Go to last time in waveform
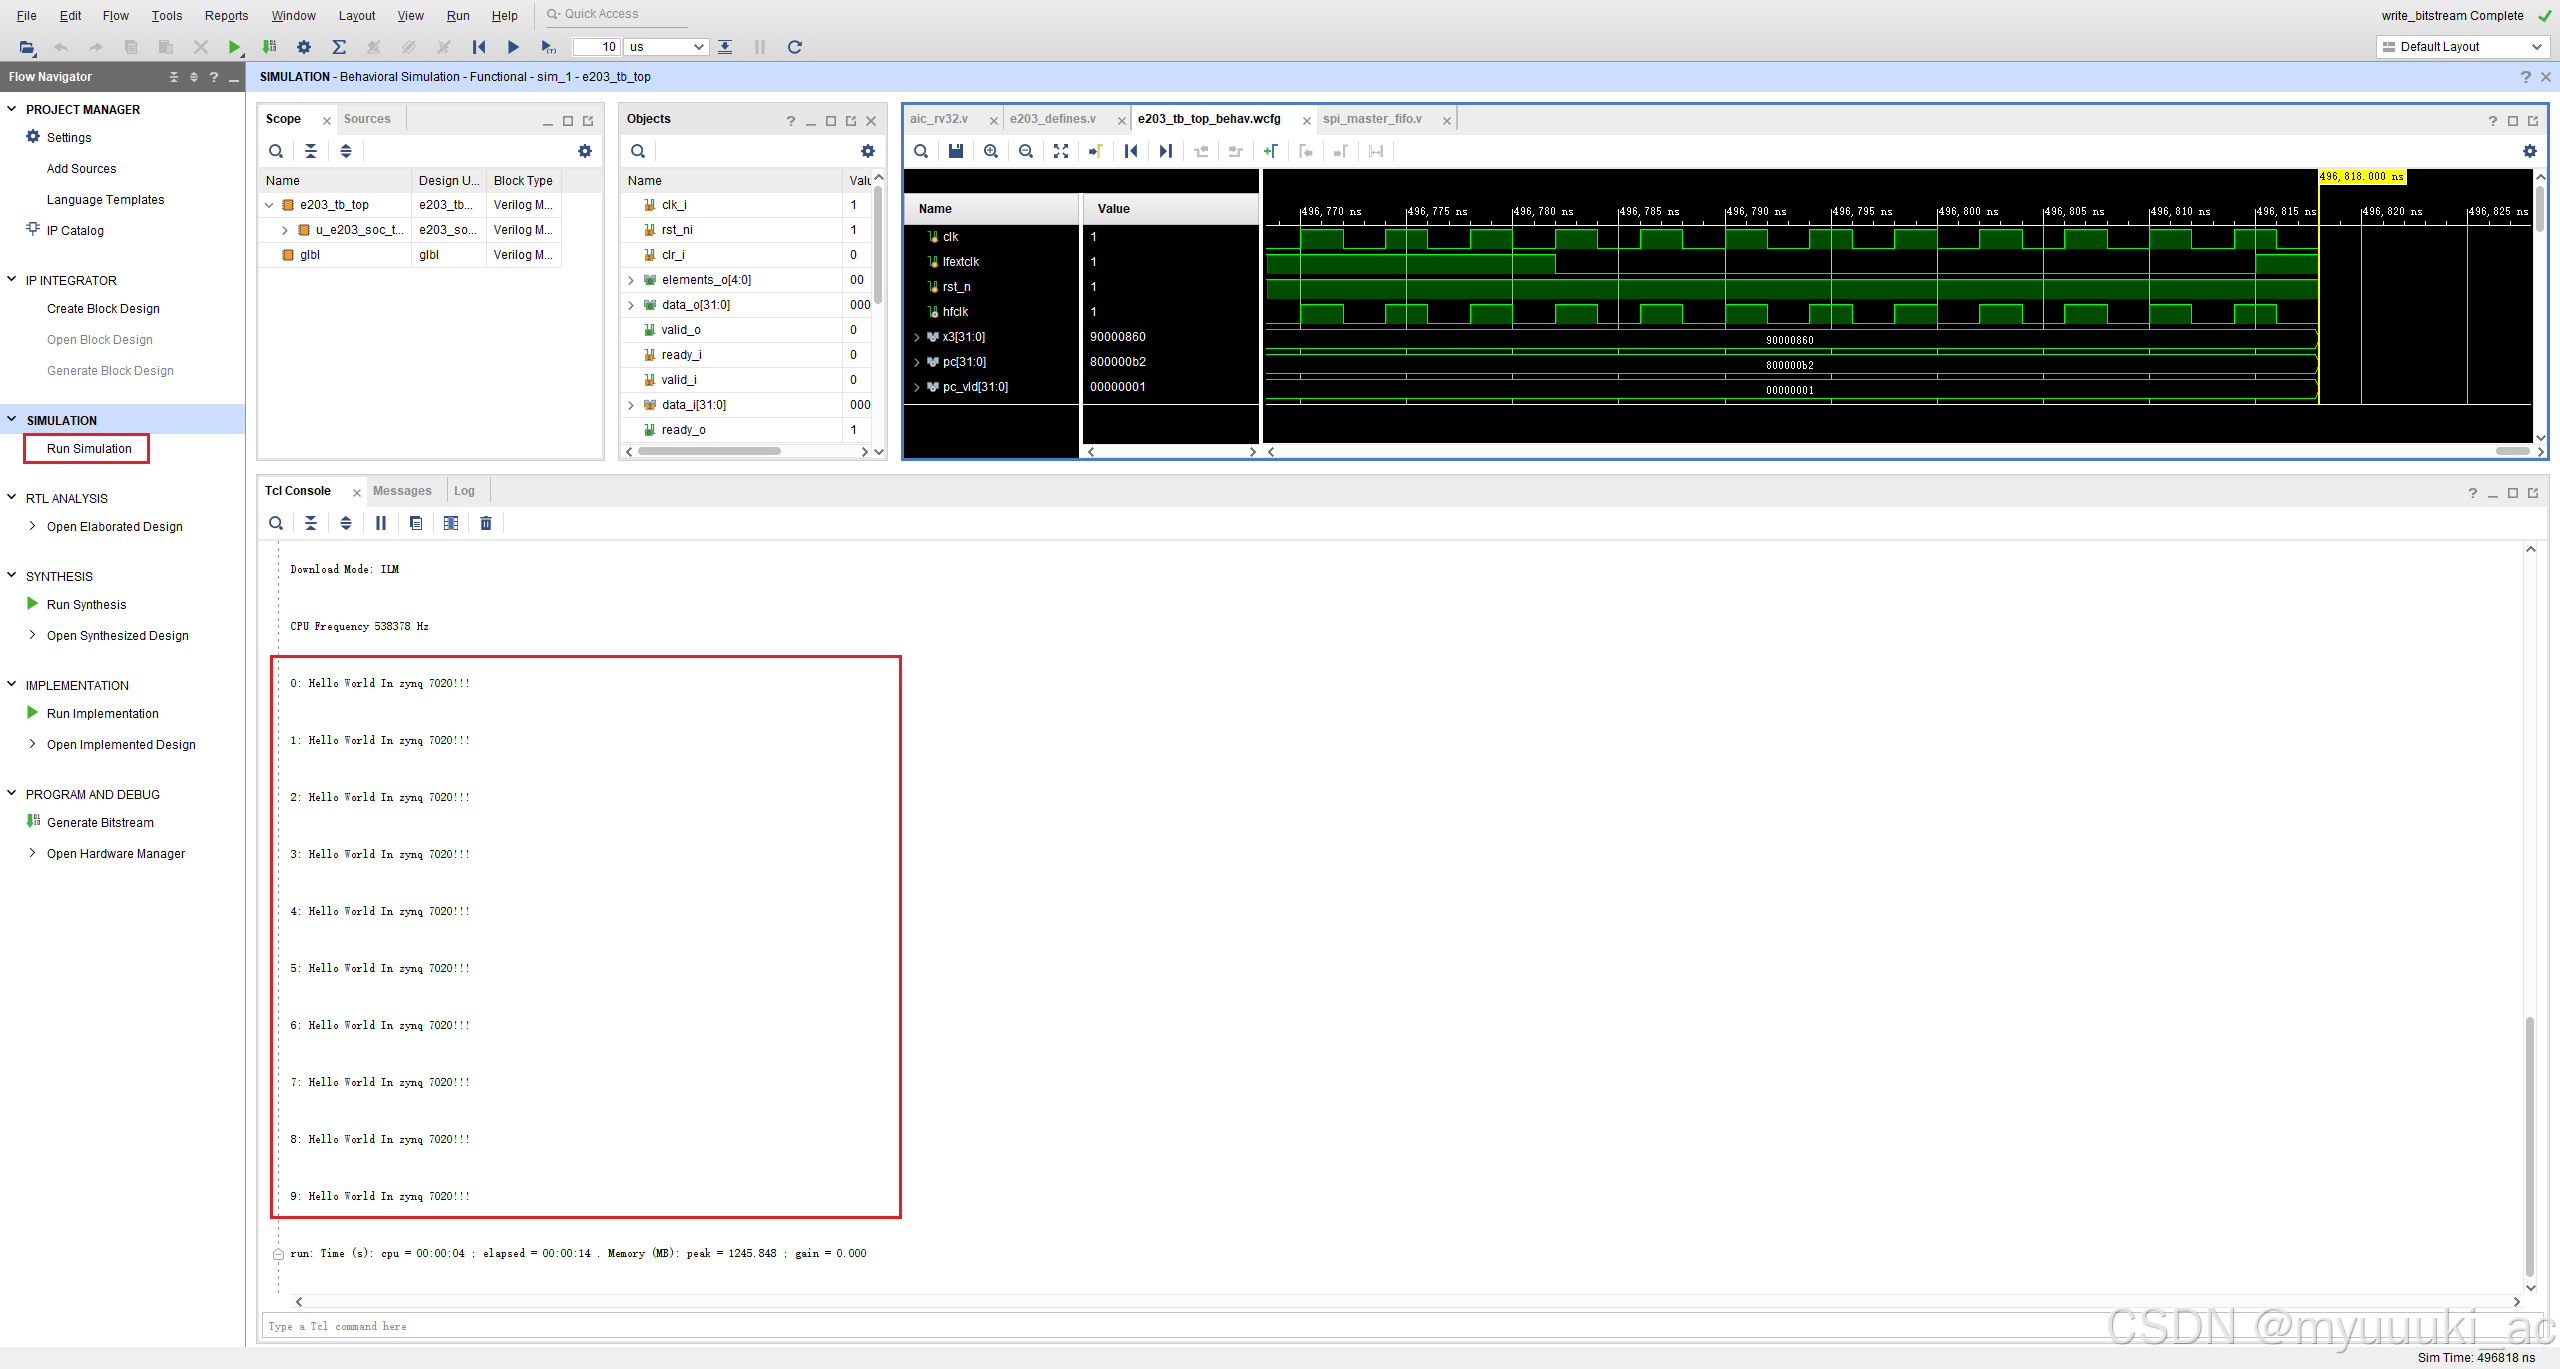Screen dimensions: 2560x1369 [x=1166, y=151]
